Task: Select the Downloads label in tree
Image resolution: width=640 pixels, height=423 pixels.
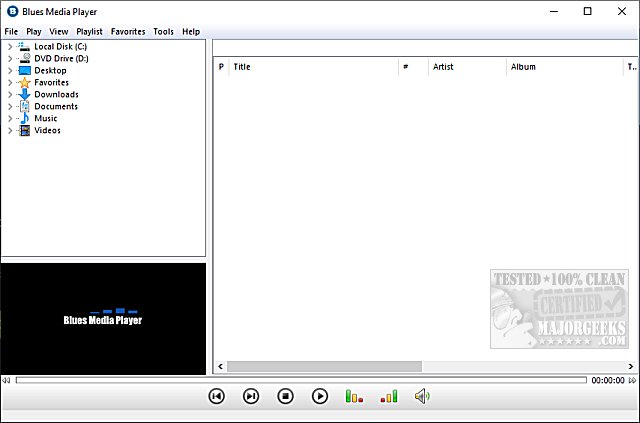Action: (56, 94)
